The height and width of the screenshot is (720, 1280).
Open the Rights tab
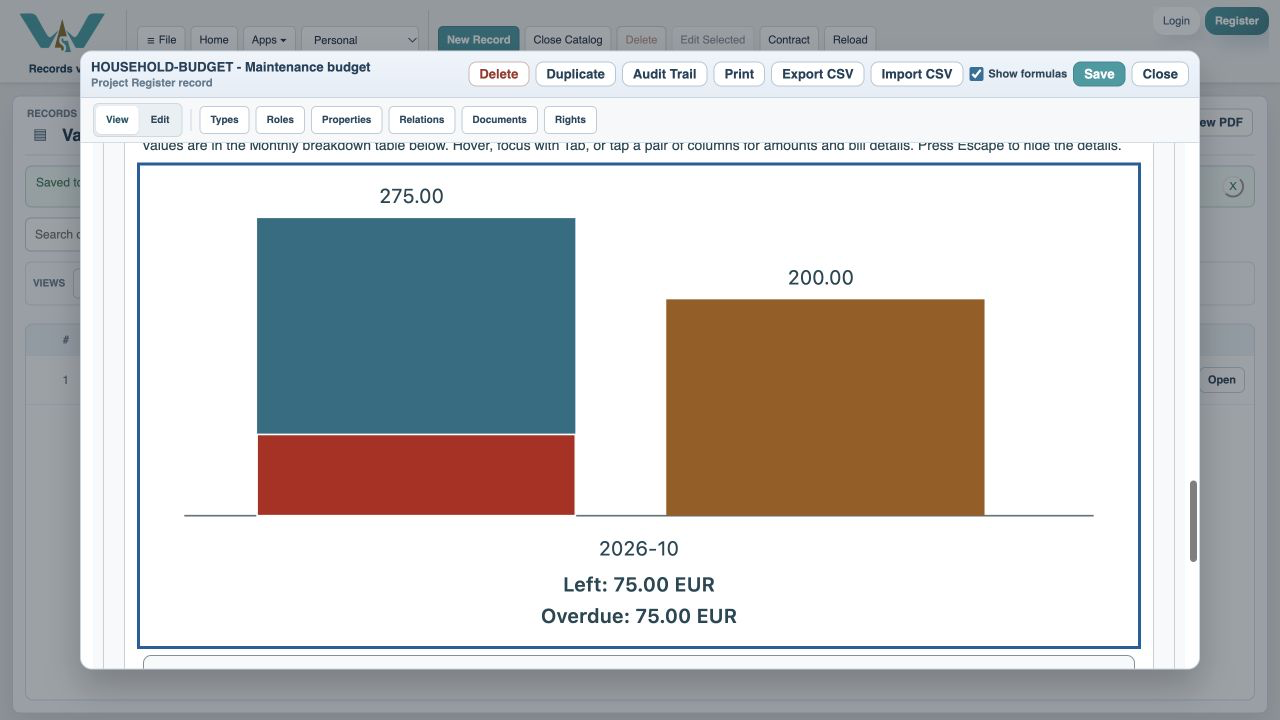(570, 120)
